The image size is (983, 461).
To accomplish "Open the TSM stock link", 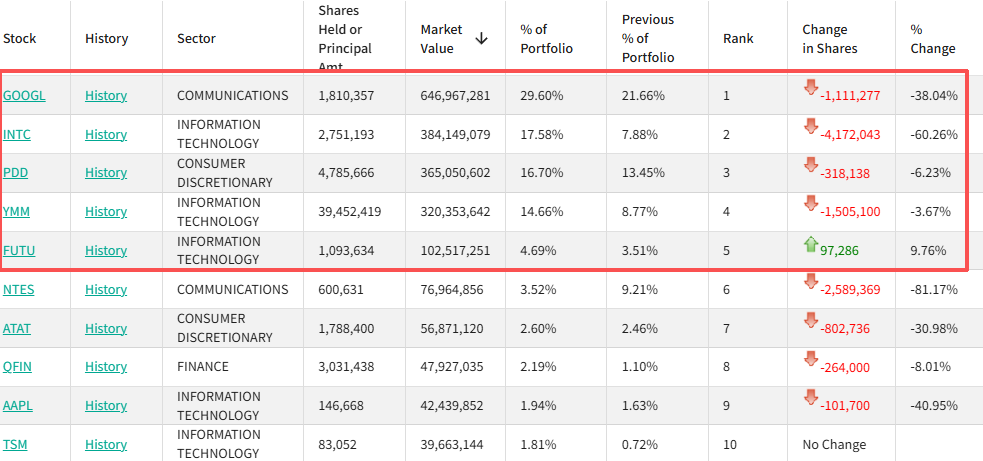I will click(15, 444).
